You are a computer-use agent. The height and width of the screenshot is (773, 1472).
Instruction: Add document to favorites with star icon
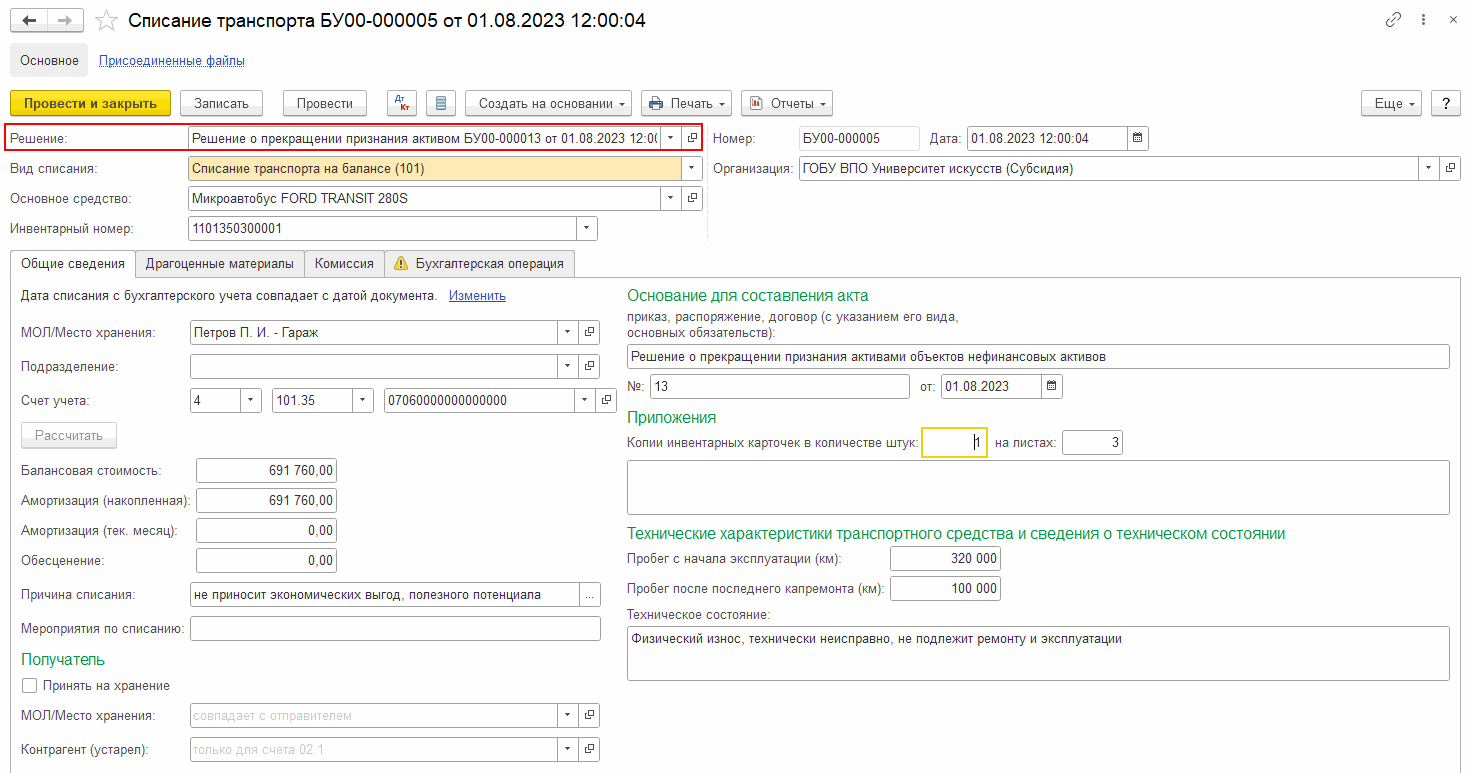105,20
